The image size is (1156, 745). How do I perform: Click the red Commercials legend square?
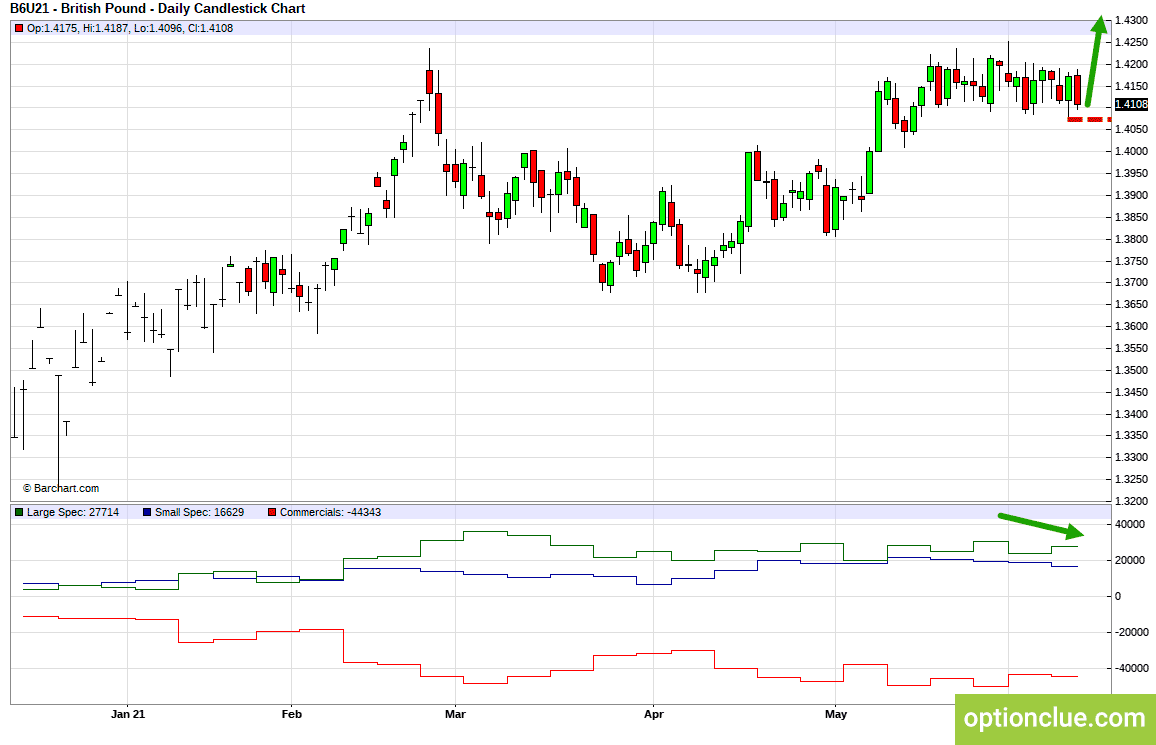coord(272,512)
